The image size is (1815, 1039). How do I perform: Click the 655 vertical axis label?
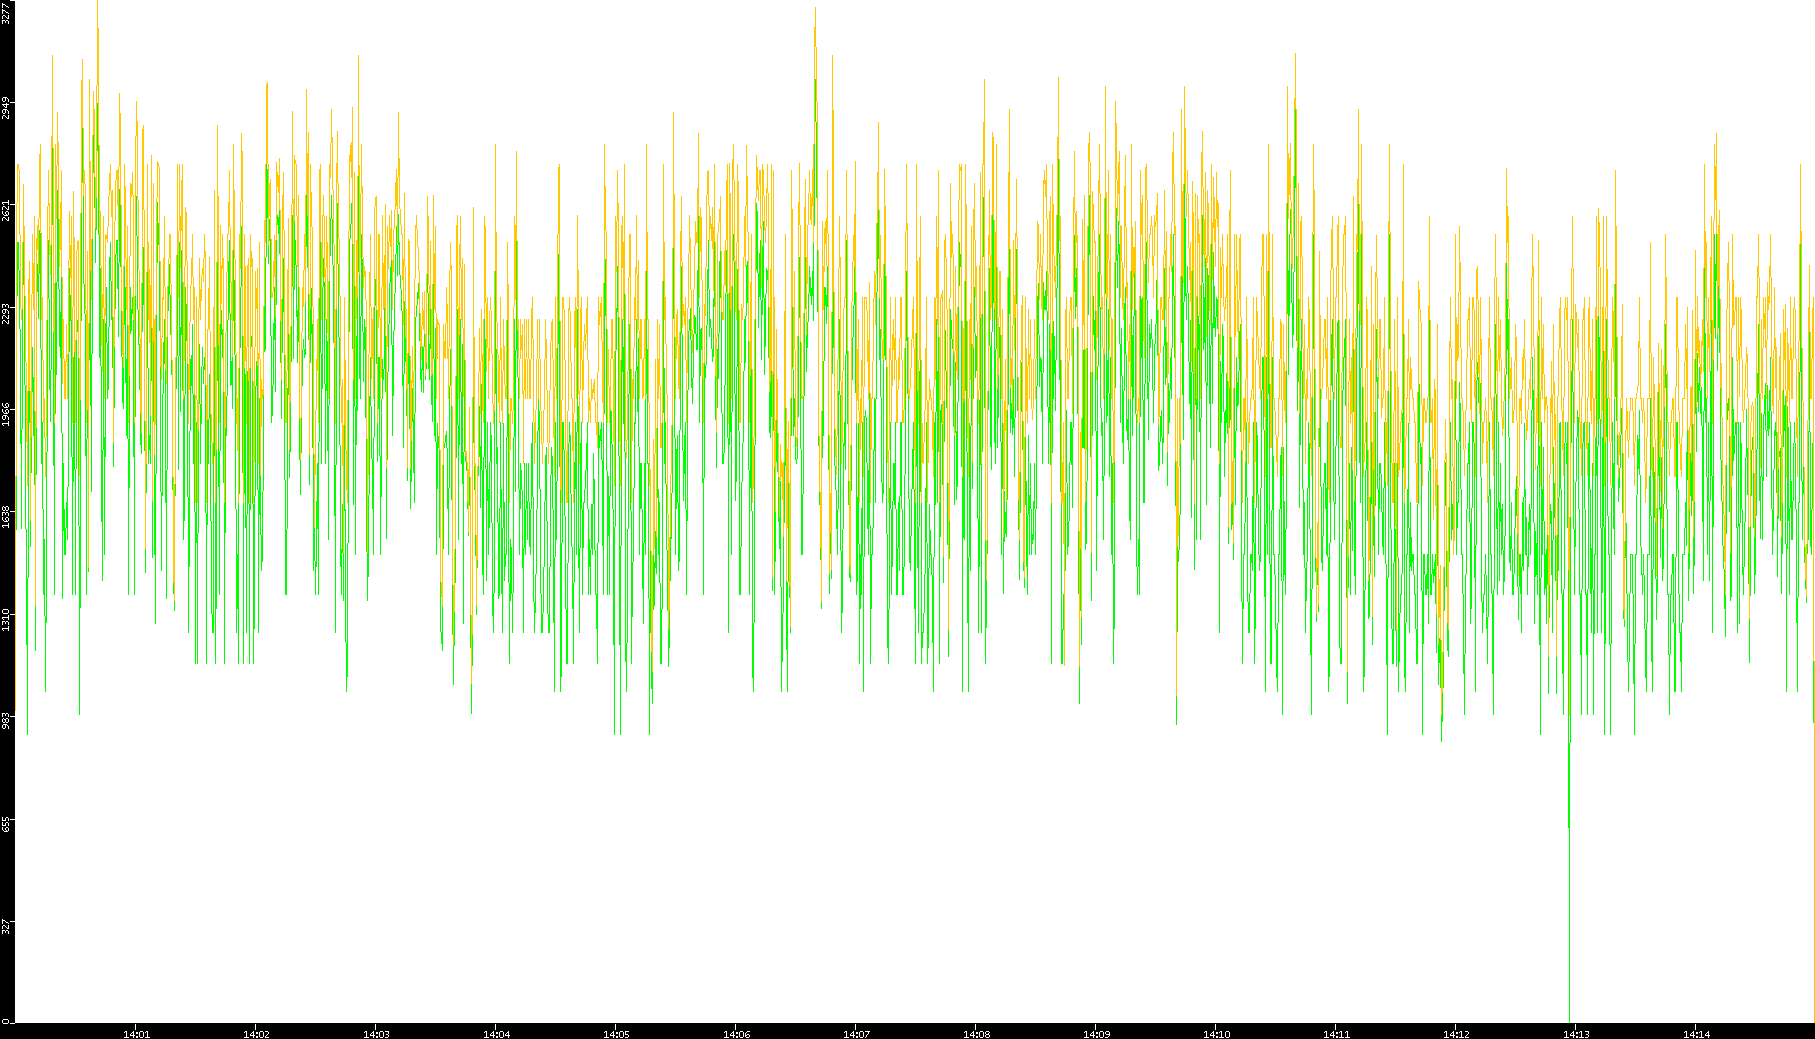(7, 823)
